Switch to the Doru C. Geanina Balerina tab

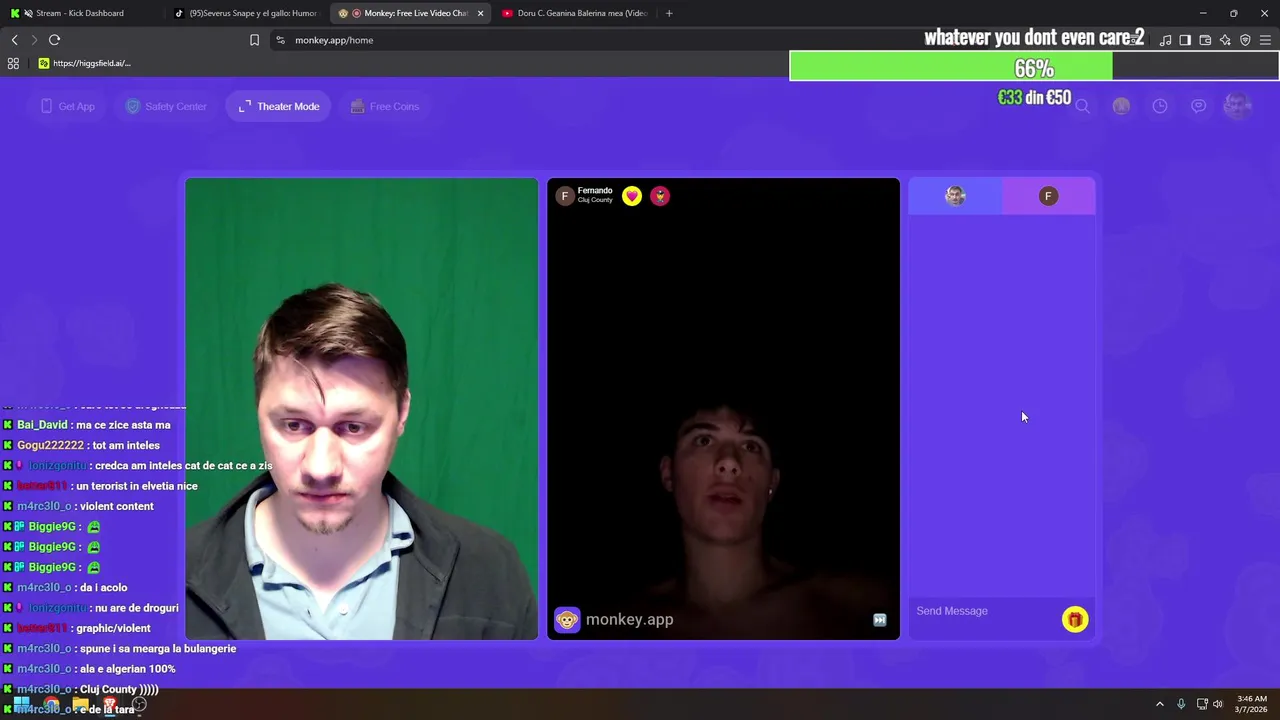coord(574,13)
